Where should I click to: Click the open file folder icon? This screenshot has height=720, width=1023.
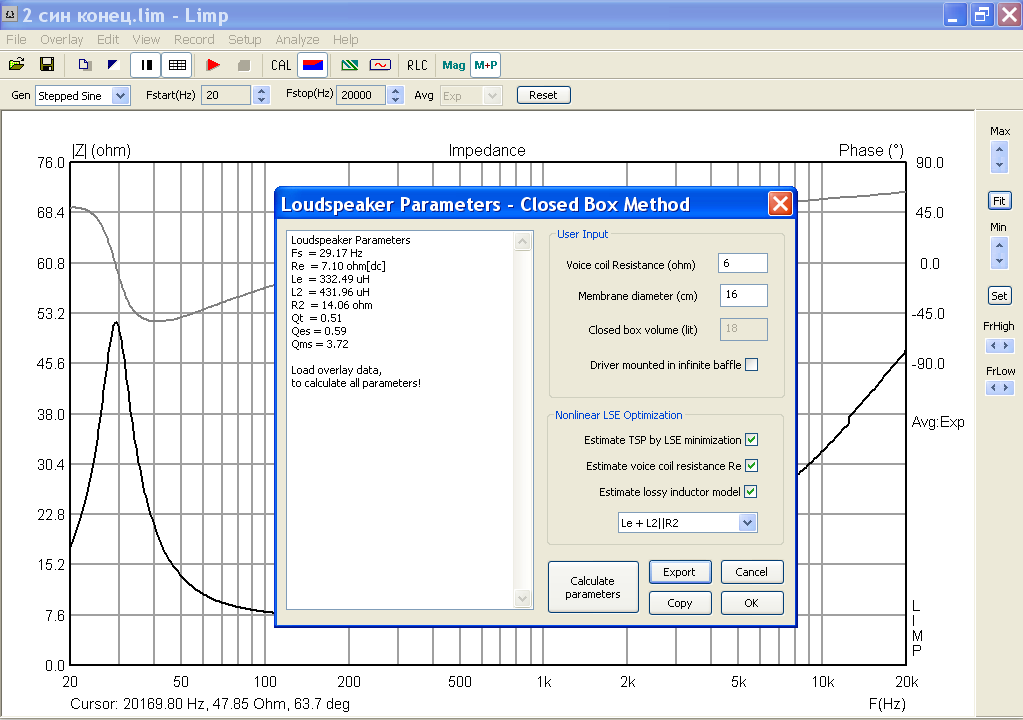pyautogui.click(x=16, y=65)
